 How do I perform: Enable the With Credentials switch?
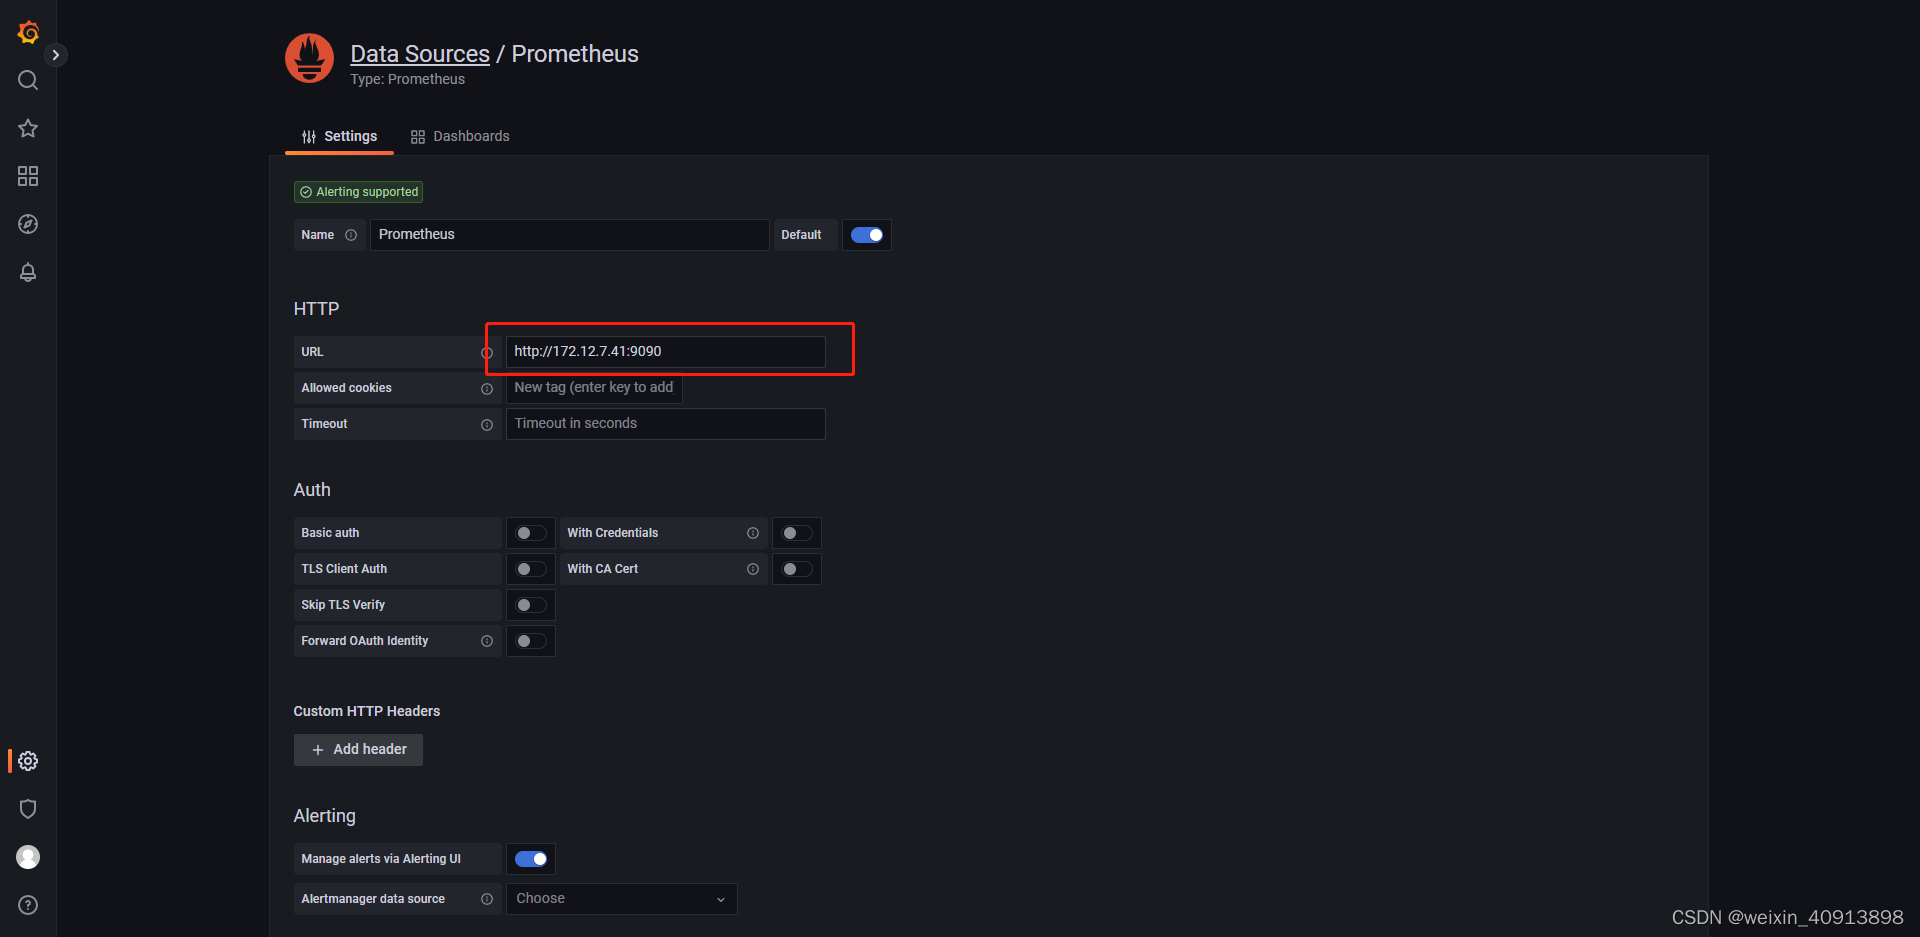(797, 533)
